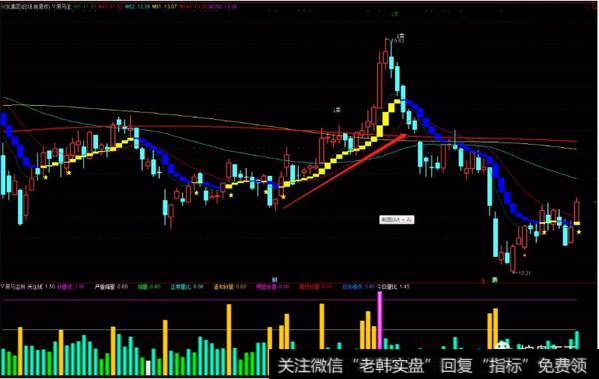Select the 今日量比 1.45 legend label
Image resolution: width=599 pixels, height=379 pixels.
(x=393, y=286)
